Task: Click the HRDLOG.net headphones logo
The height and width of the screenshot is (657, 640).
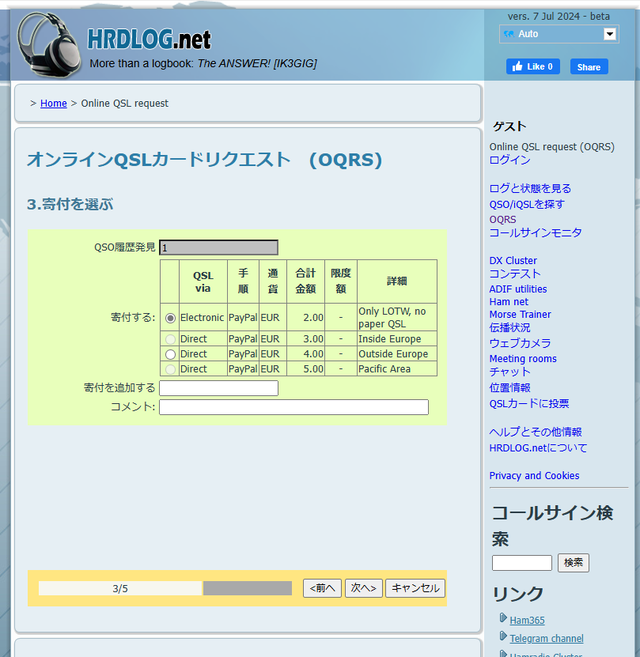Action: 48,45
